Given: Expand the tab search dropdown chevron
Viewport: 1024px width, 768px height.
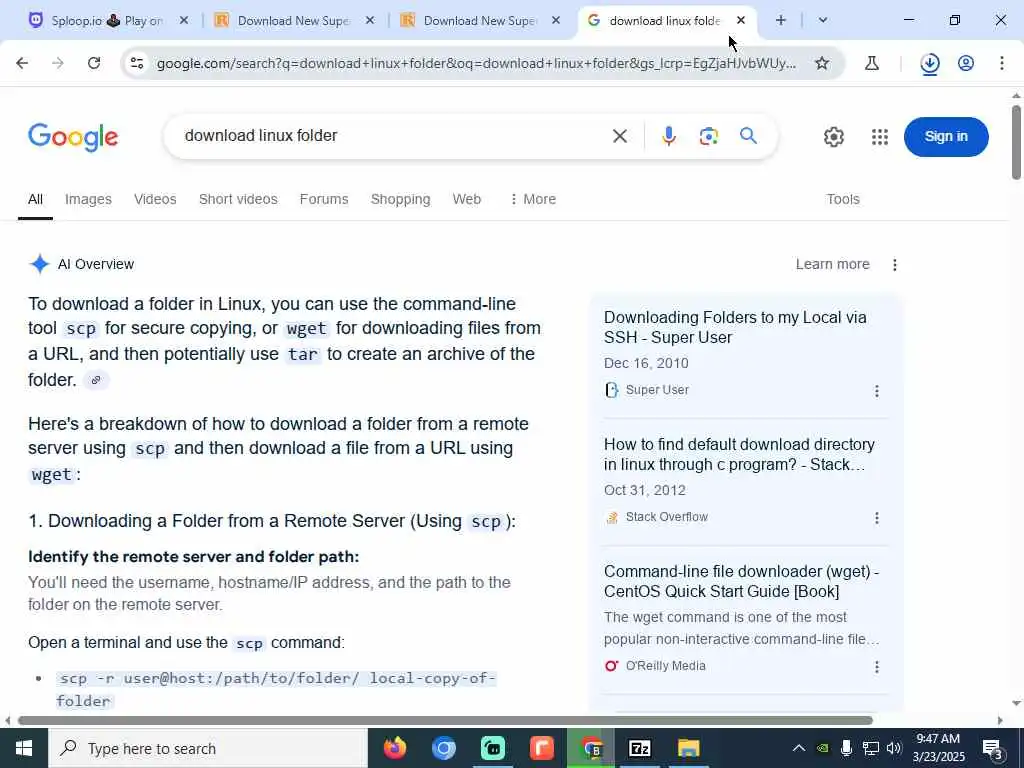Looking at the screenshot, I should (x=823, y=20).
